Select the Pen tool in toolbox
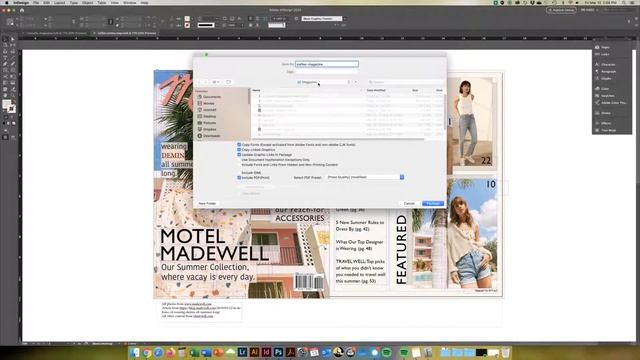This screenshot has width=640, height=360. 5,64
